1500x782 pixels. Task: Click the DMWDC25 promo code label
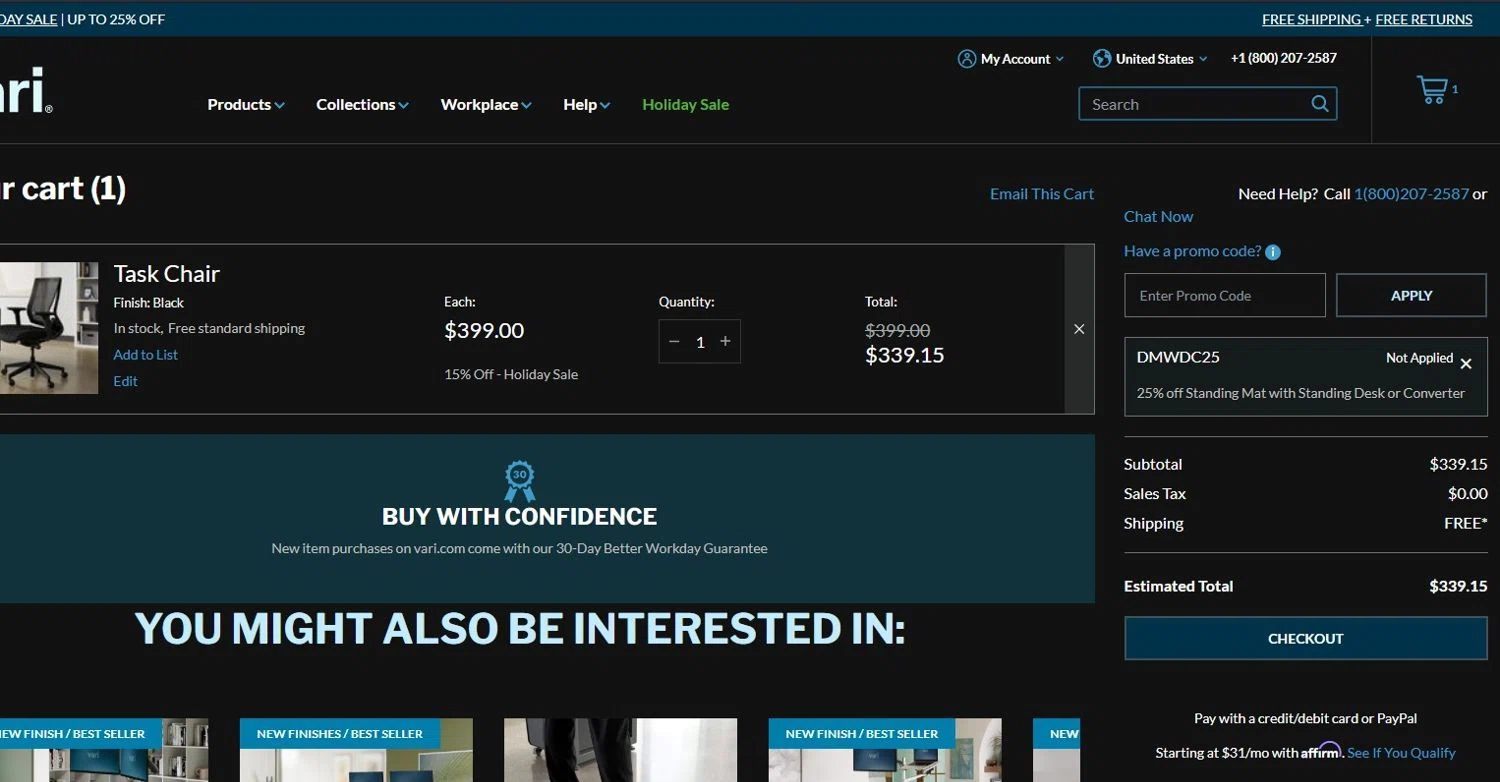pyautogui.click(x=1178, y=357)
